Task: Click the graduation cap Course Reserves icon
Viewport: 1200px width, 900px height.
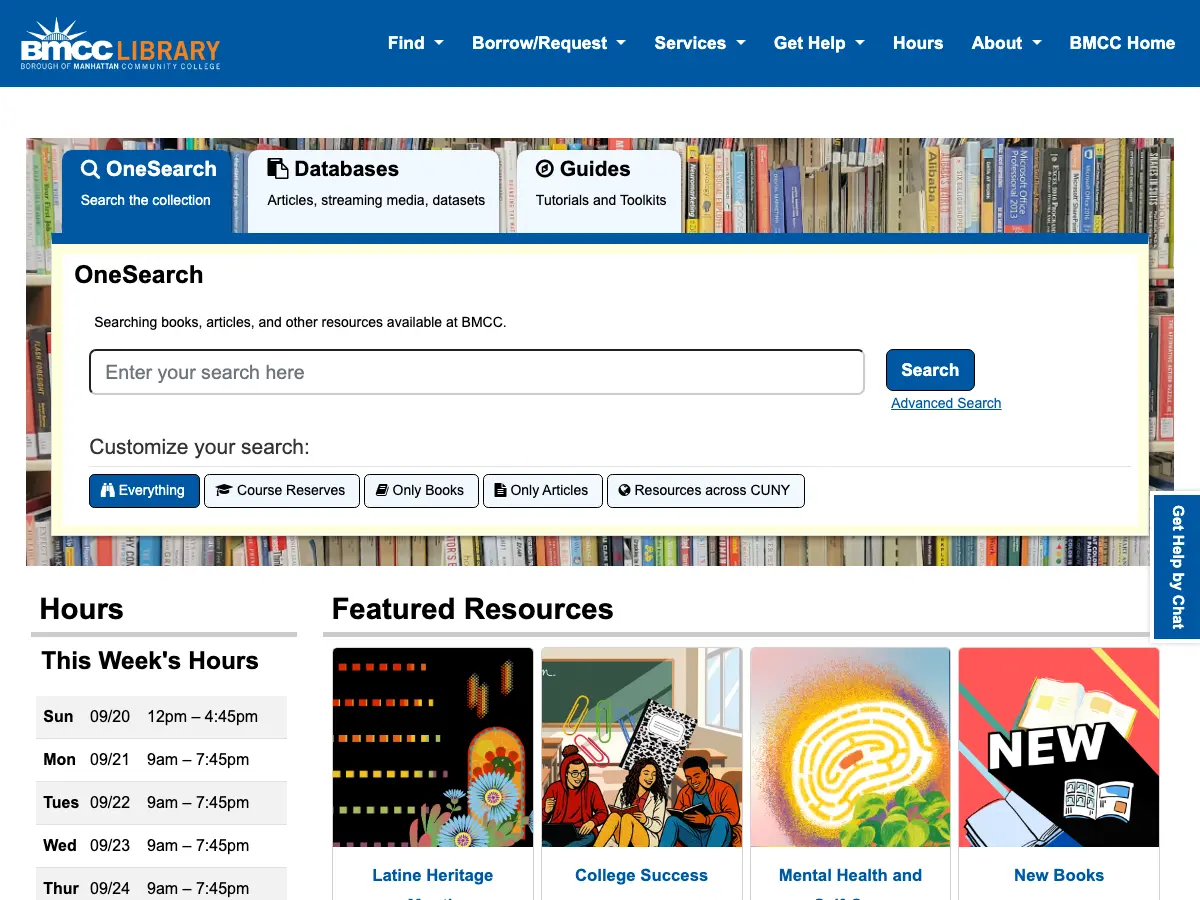Action: [224, 490]
